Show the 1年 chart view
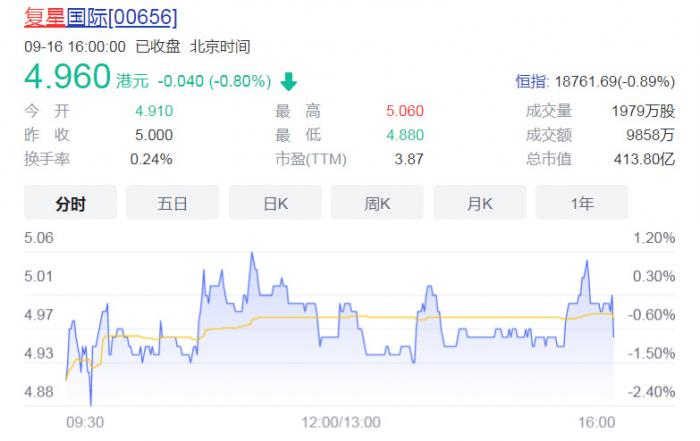Image resolution: width=700 pixels, height=441 pixels. pos(582,204)
